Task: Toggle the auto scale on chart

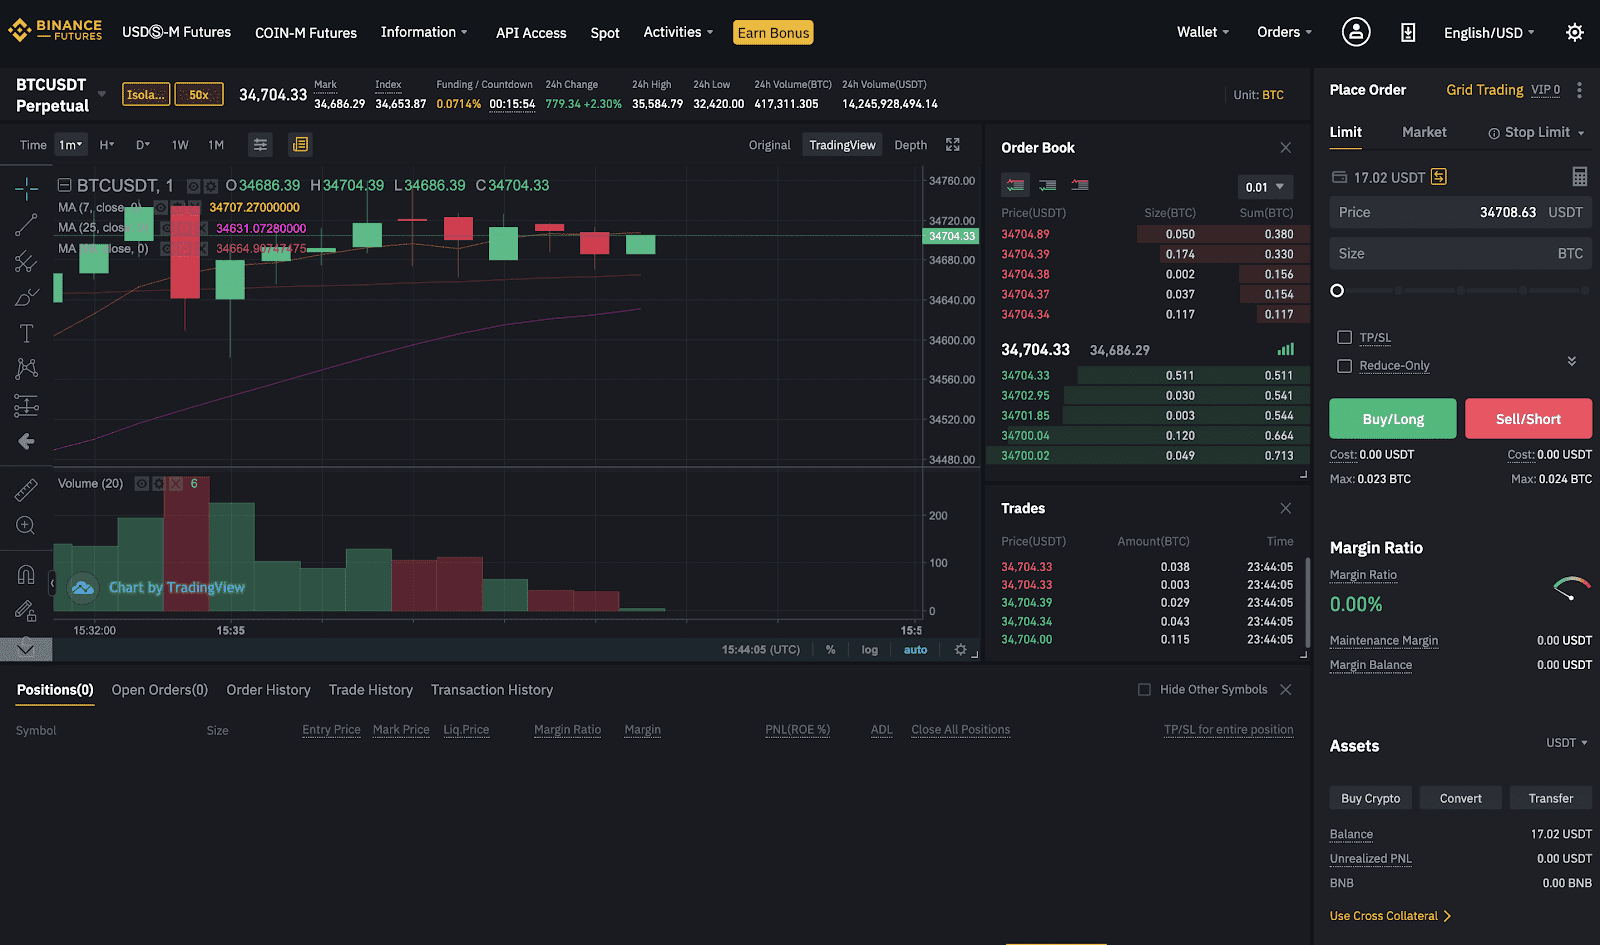Action: 916,650
